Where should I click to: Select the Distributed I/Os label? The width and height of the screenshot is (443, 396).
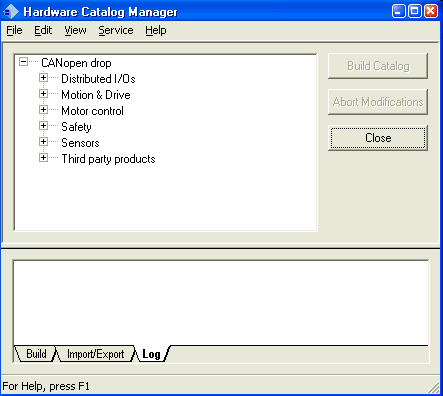pos(98,79)
